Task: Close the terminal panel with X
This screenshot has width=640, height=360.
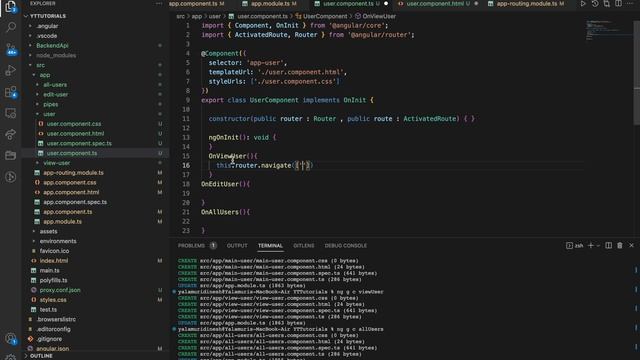Action: [631, 245]
